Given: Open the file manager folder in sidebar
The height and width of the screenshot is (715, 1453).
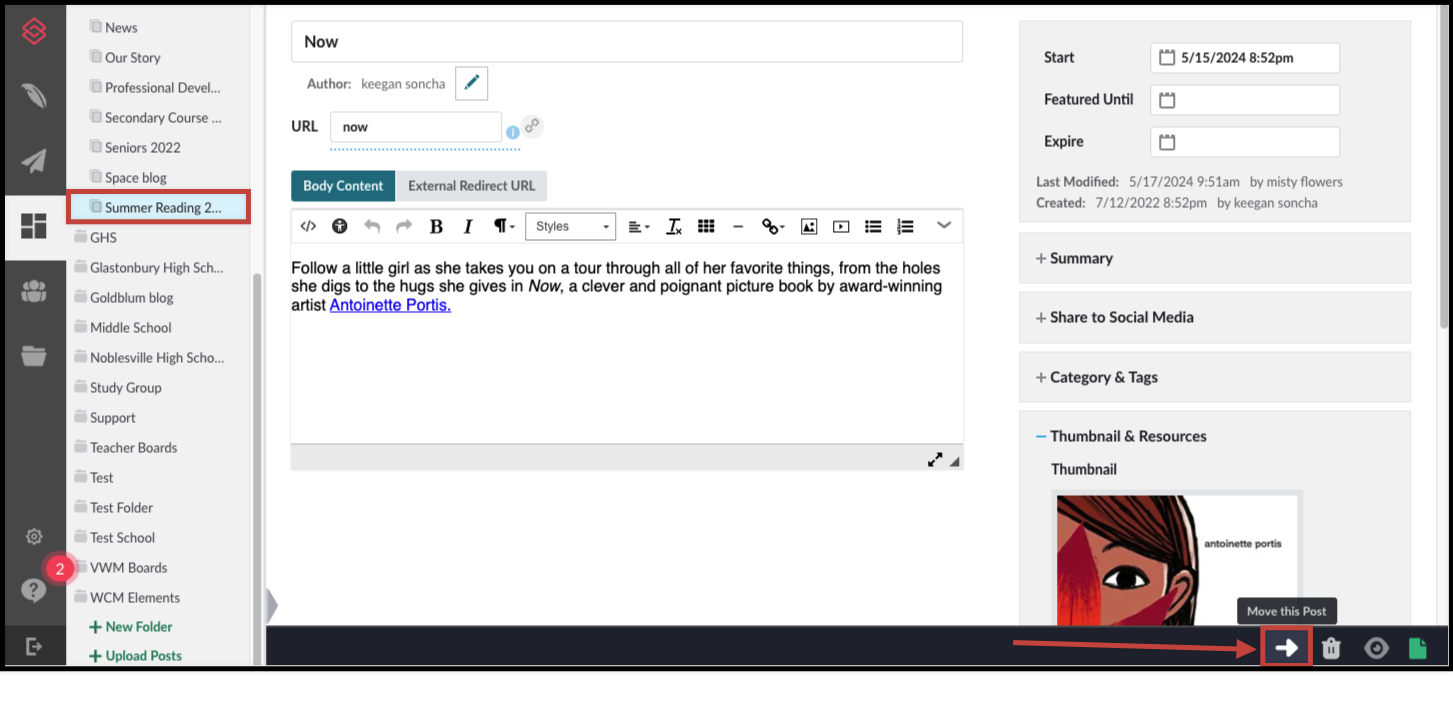Looking at the screenshot, I should point(34,355).
